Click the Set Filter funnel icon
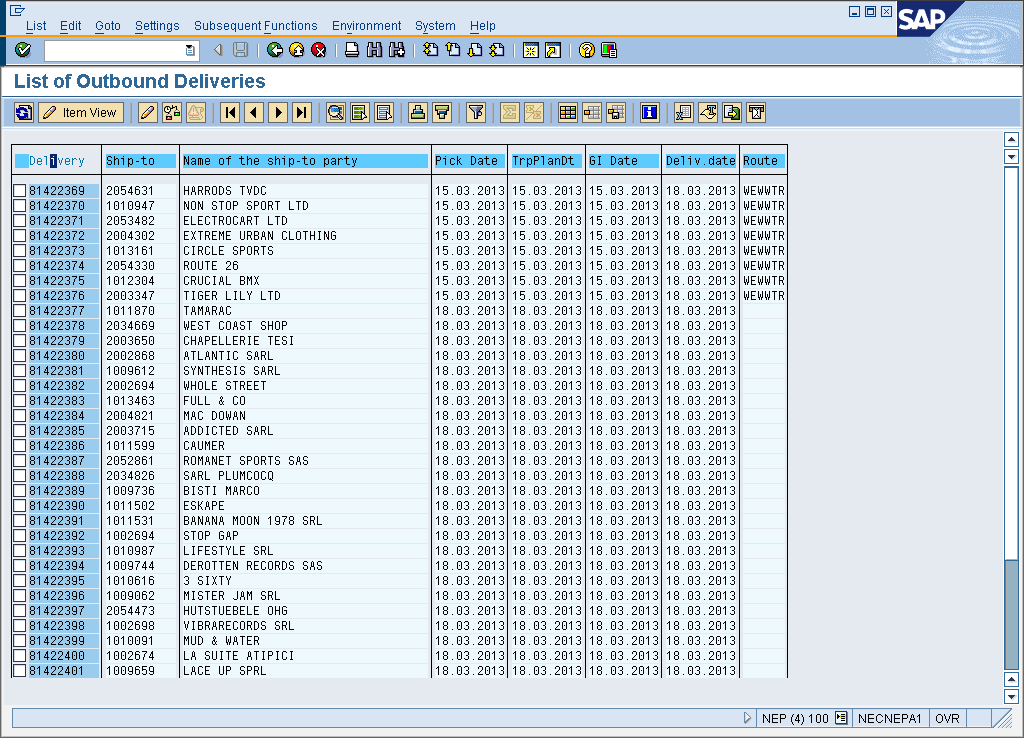 (476, 113)
